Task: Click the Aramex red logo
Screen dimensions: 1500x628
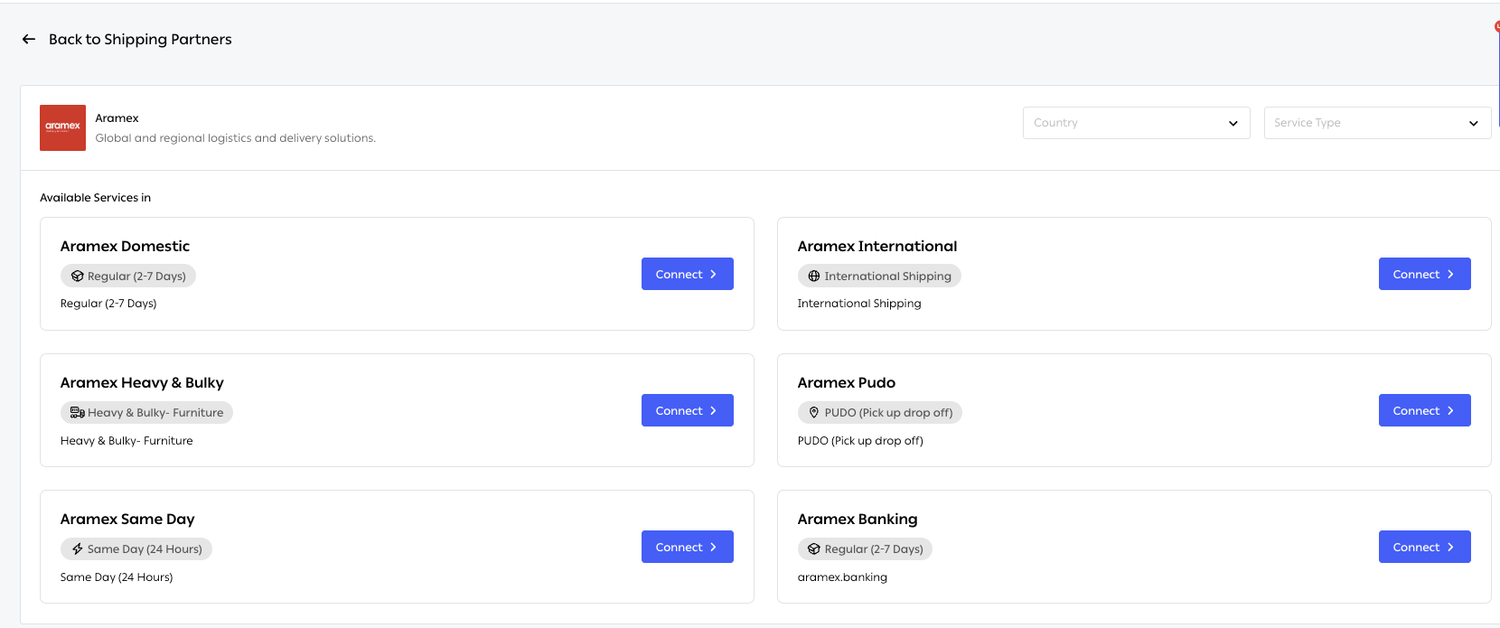Action: tap(62, 128)
